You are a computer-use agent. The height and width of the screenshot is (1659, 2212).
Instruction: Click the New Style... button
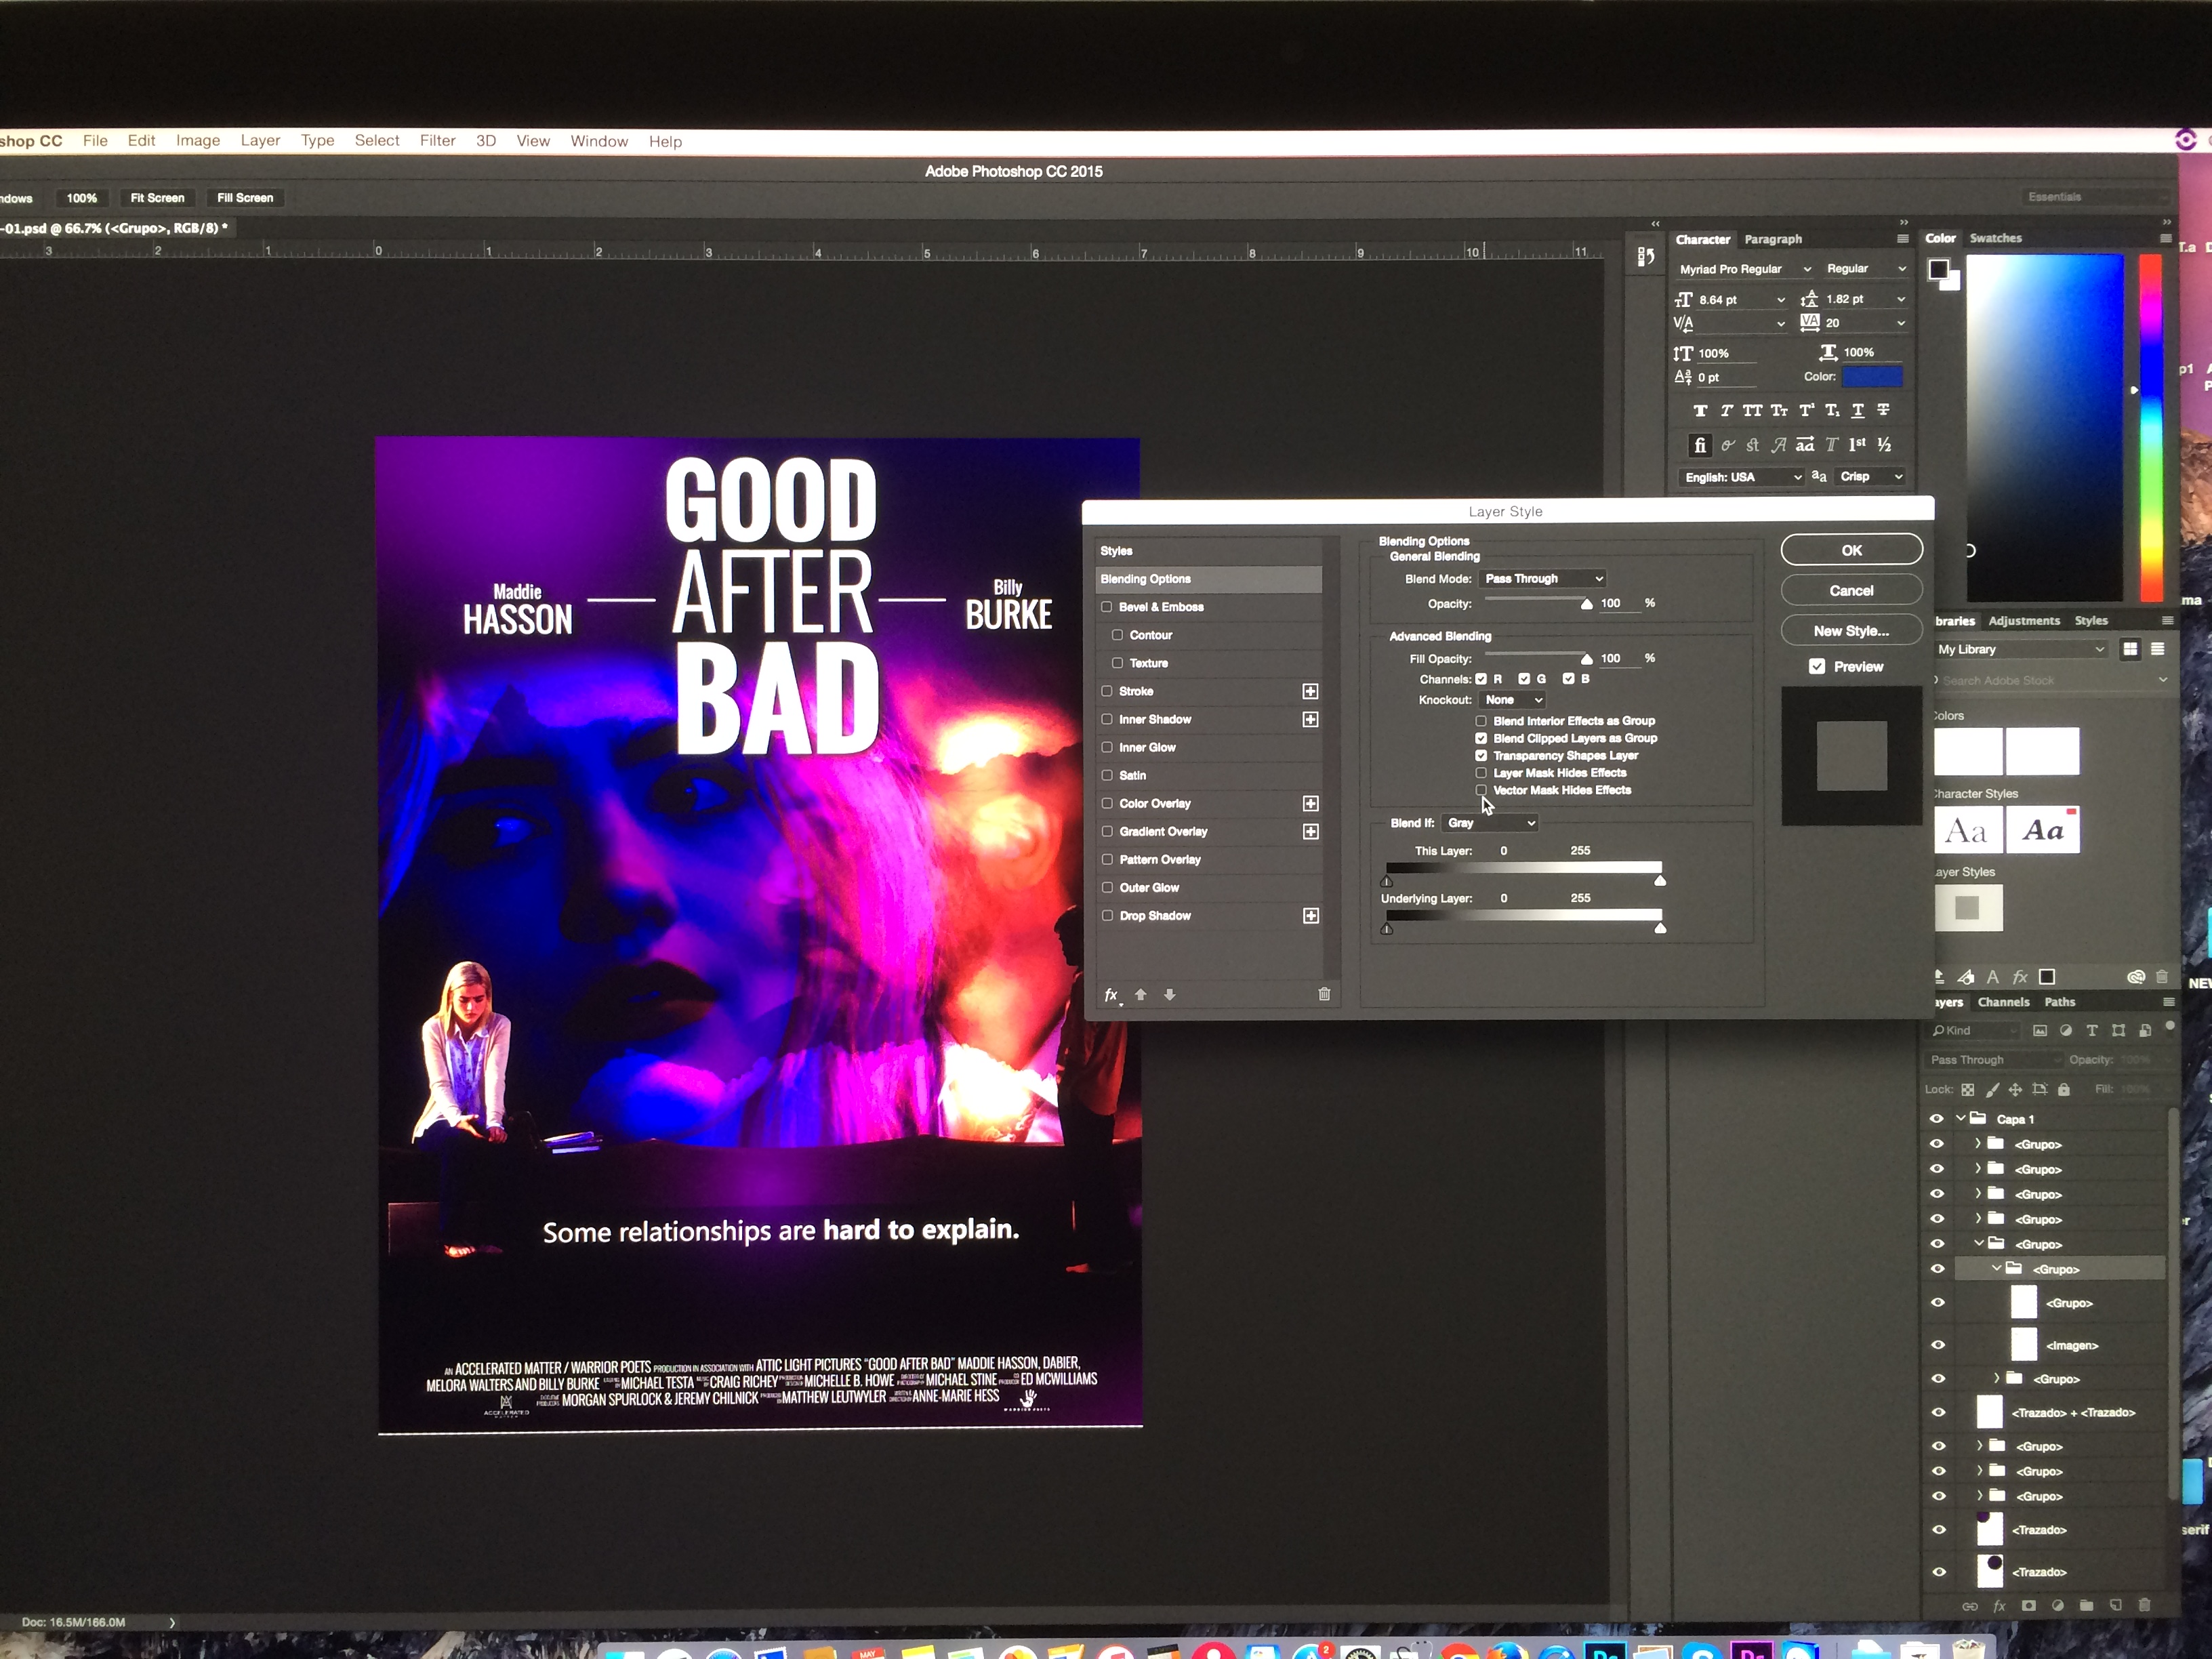[x=1851, y=631]
